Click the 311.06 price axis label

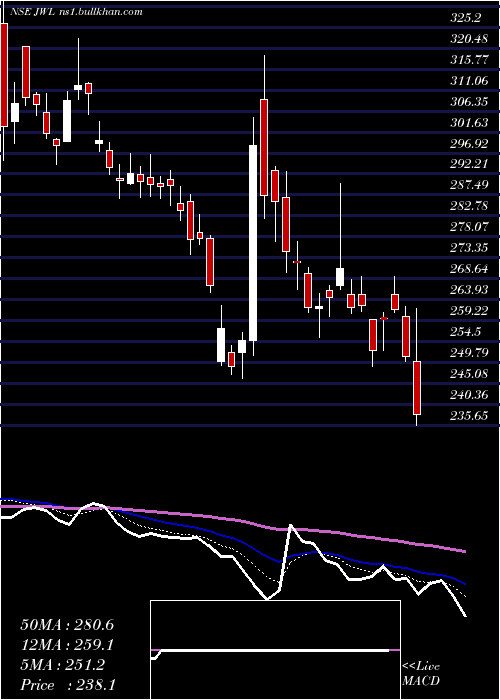(469, 81)
